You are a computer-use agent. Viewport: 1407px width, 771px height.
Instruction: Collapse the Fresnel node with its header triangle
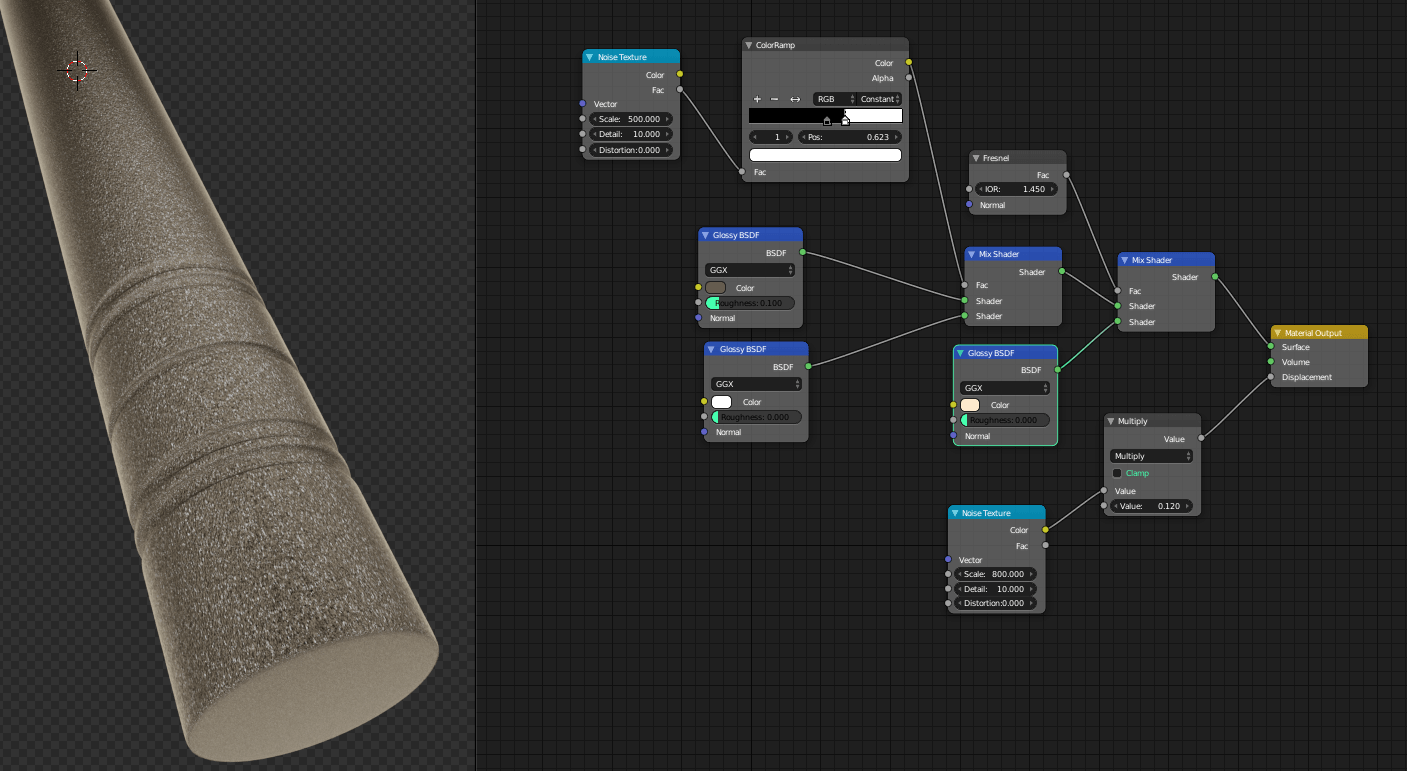tap(975, 157)
